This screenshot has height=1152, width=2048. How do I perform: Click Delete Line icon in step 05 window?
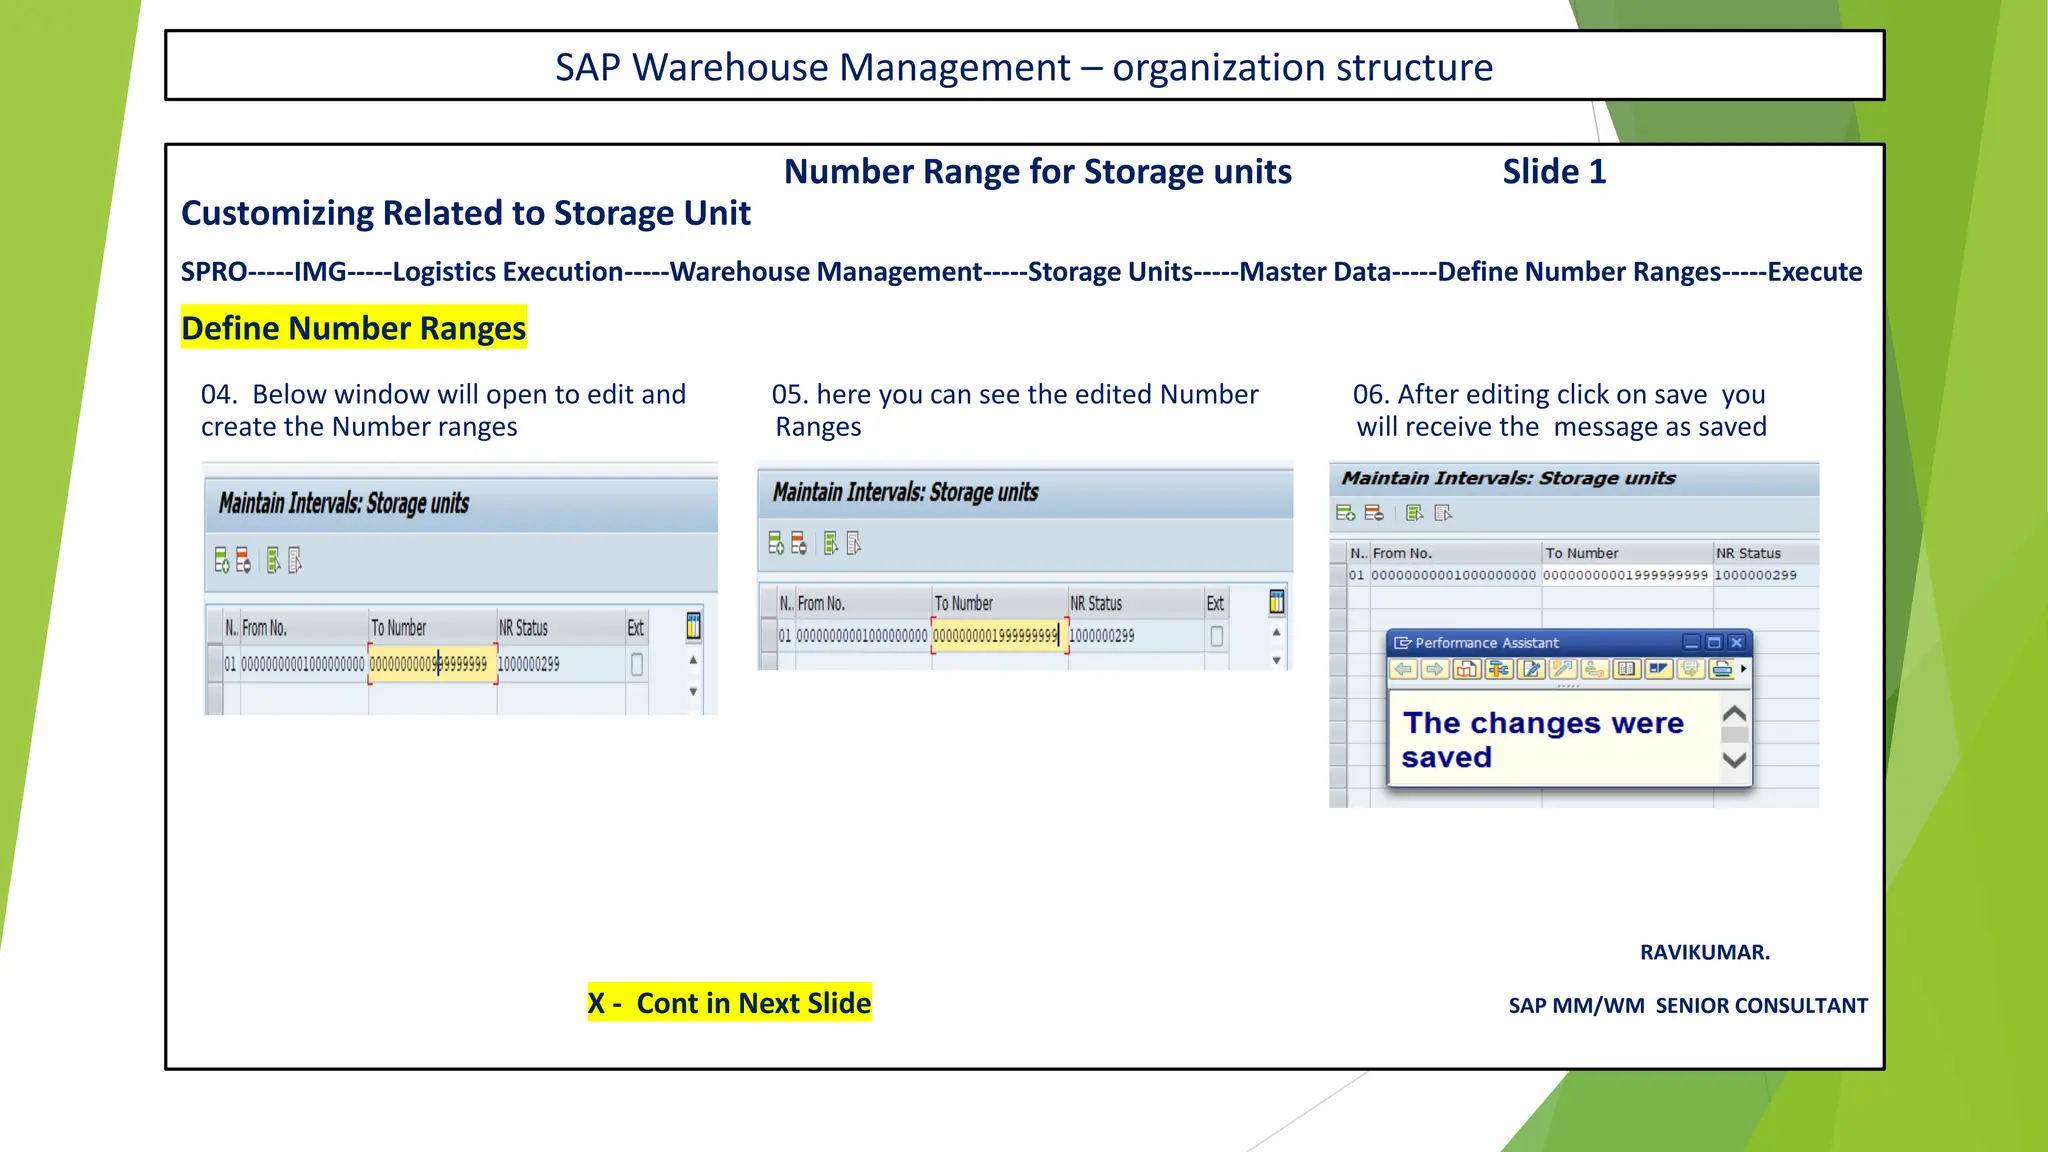[798, 543]
